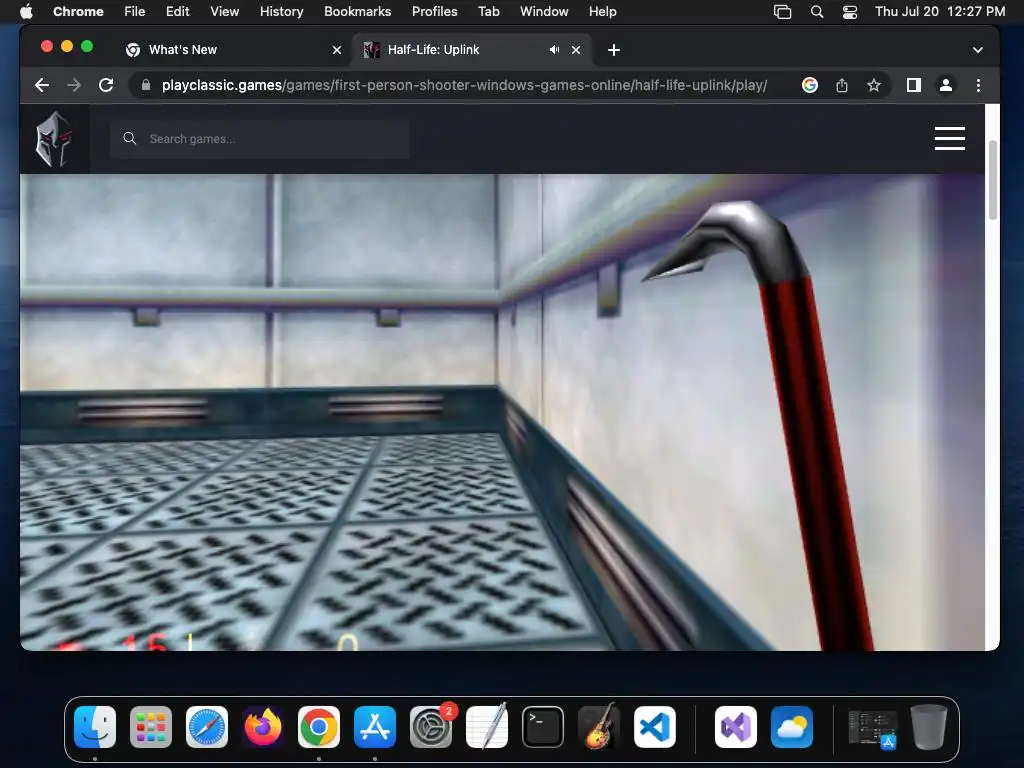Click the Chrome icon in the Dock
Viewport: 1024px width, 768px height.
coord(319,727)
